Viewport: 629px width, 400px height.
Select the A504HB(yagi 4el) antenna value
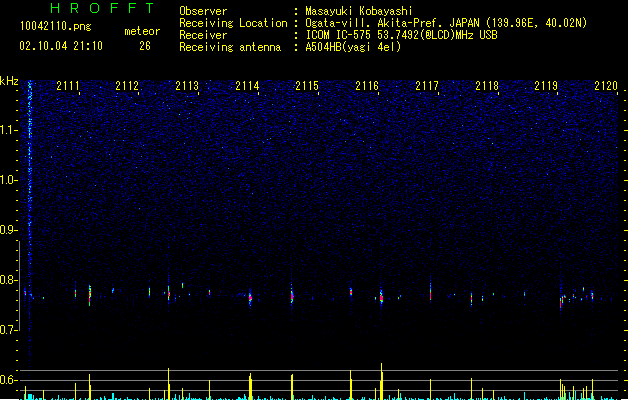pos(353,47)
